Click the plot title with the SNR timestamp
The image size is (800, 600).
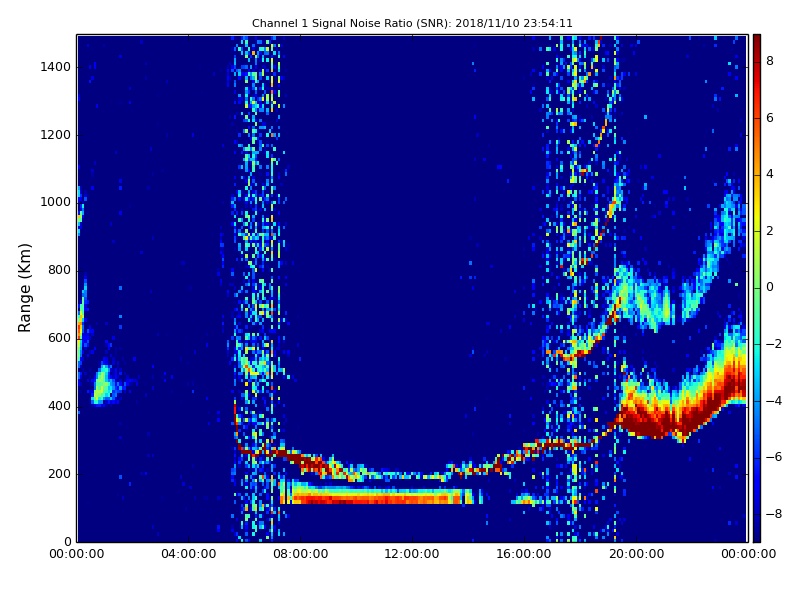point(412,23)
